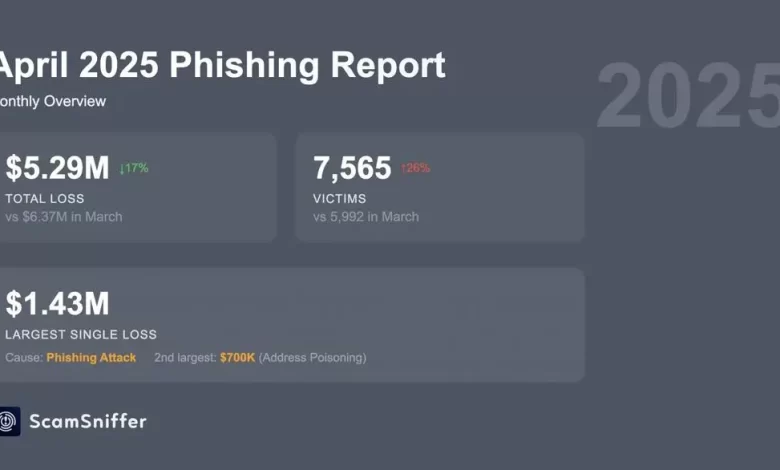Click the orange Phishing Attack cause text

[x=91, y=358]
